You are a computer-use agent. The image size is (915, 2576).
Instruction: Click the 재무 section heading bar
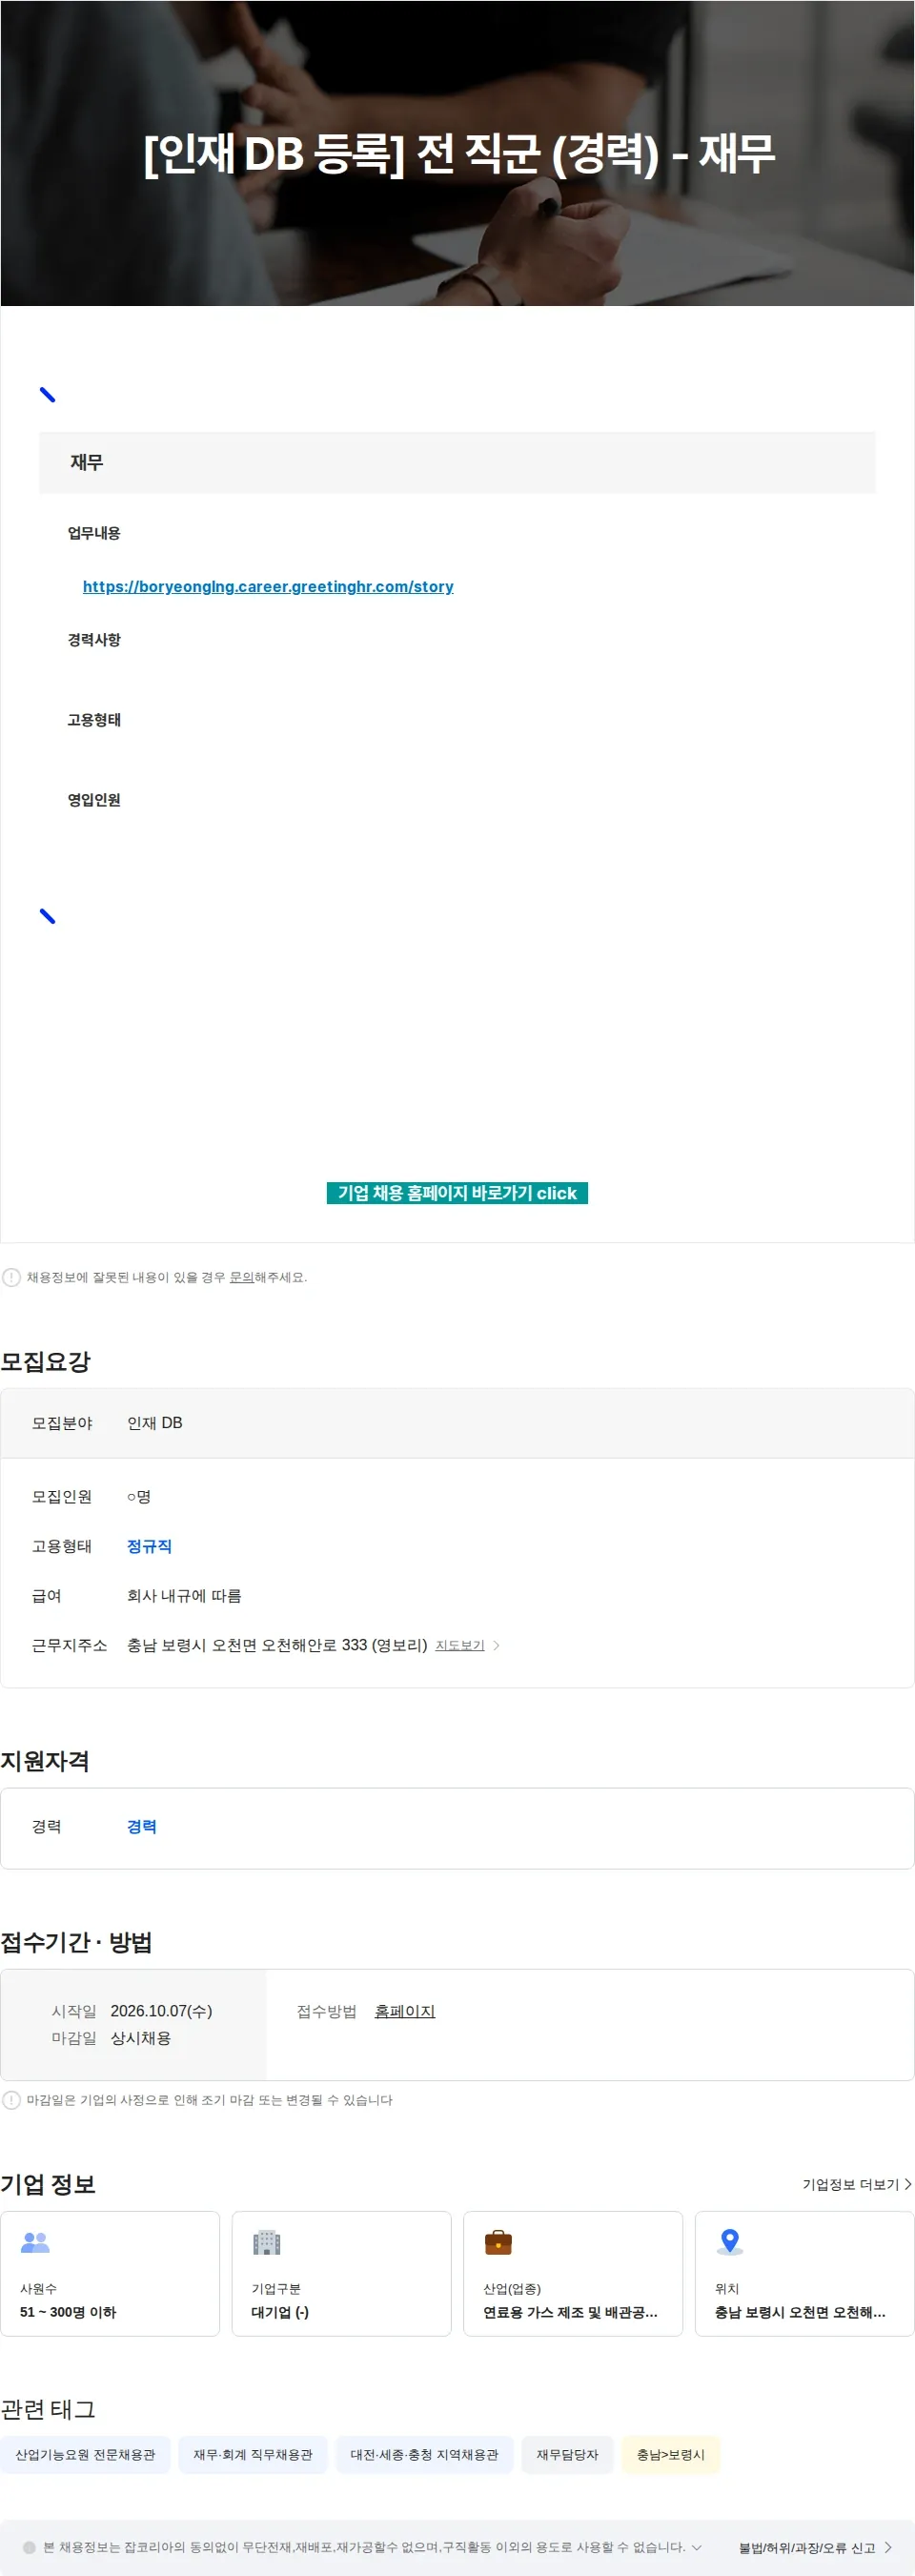coord(457,462)
